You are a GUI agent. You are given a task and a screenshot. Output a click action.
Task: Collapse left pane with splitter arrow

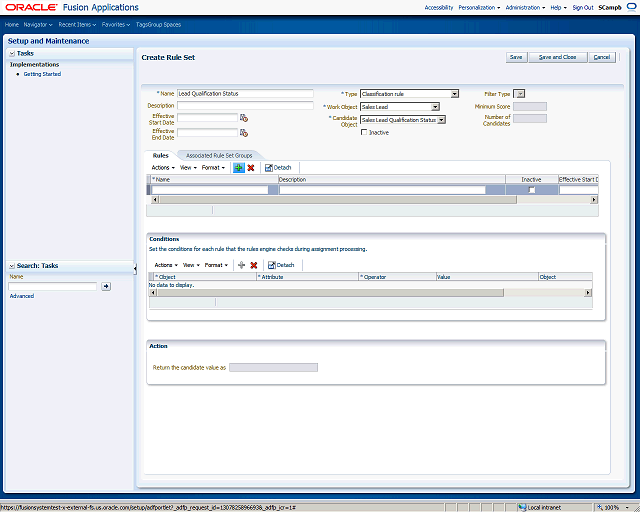click(x=135, y=268)
